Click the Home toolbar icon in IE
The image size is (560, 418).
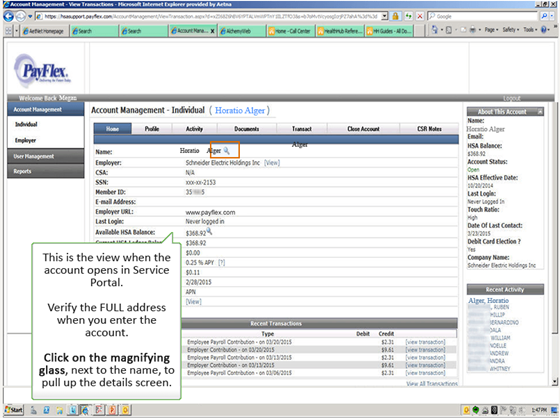435,30
